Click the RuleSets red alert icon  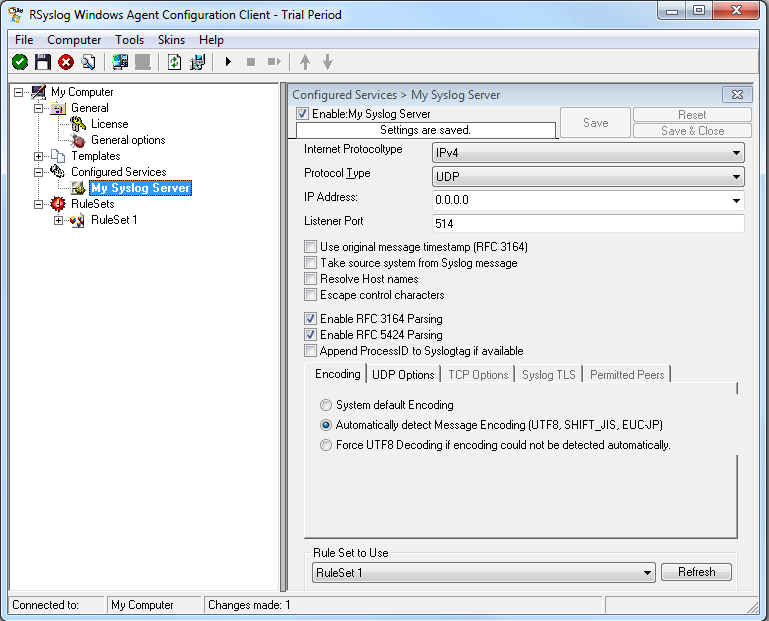pyautogui.click(x=58, y=204)
